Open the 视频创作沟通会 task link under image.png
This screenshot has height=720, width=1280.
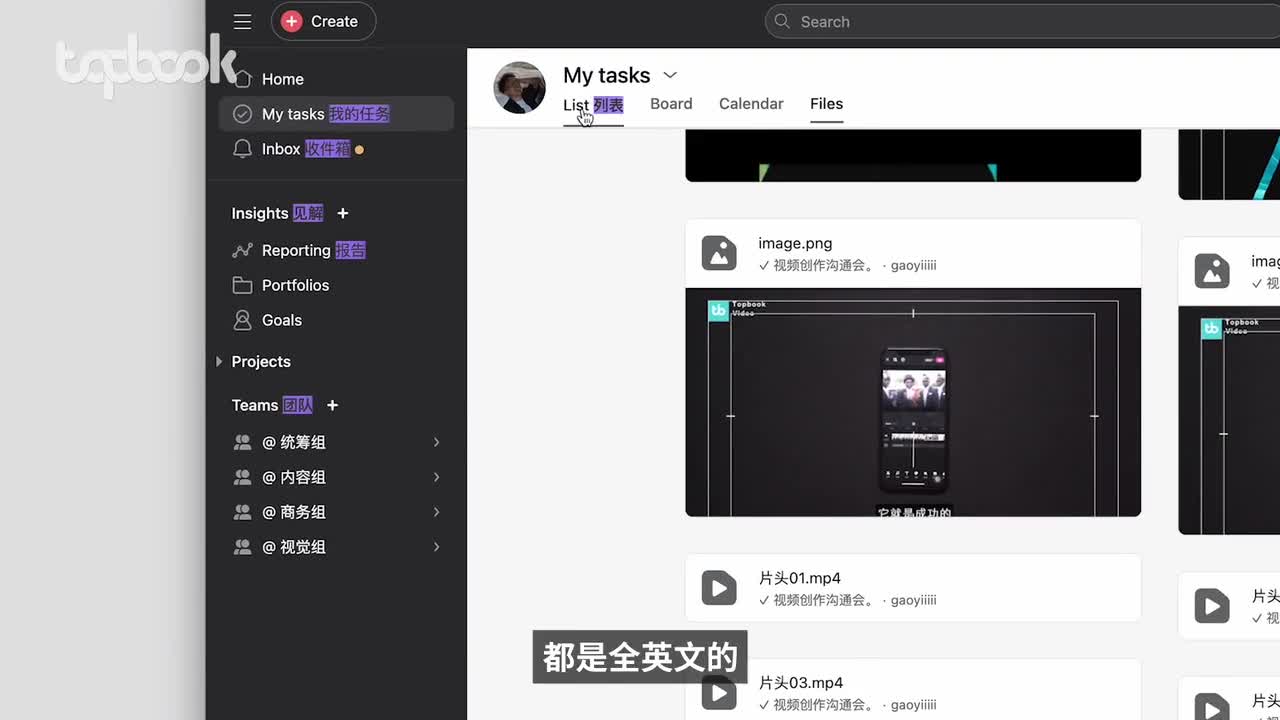point(822,266)
